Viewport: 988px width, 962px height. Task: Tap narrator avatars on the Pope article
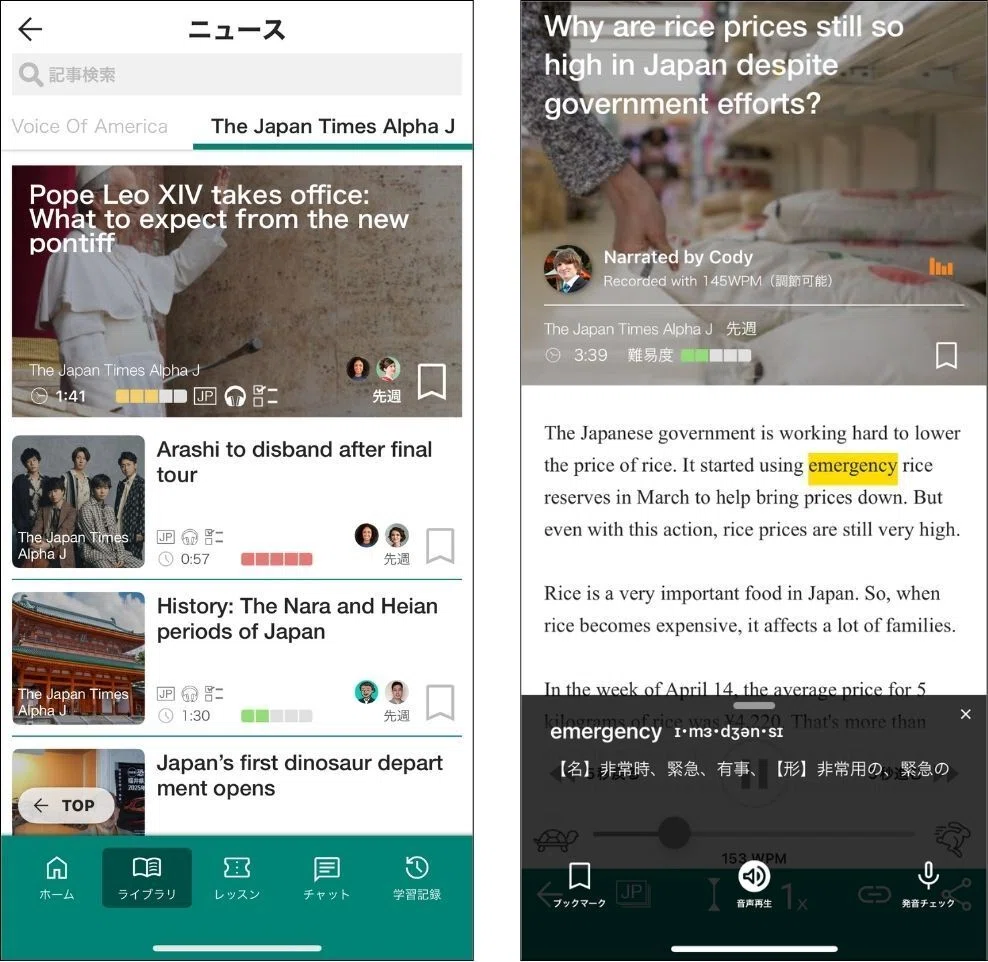pos(374,369)
